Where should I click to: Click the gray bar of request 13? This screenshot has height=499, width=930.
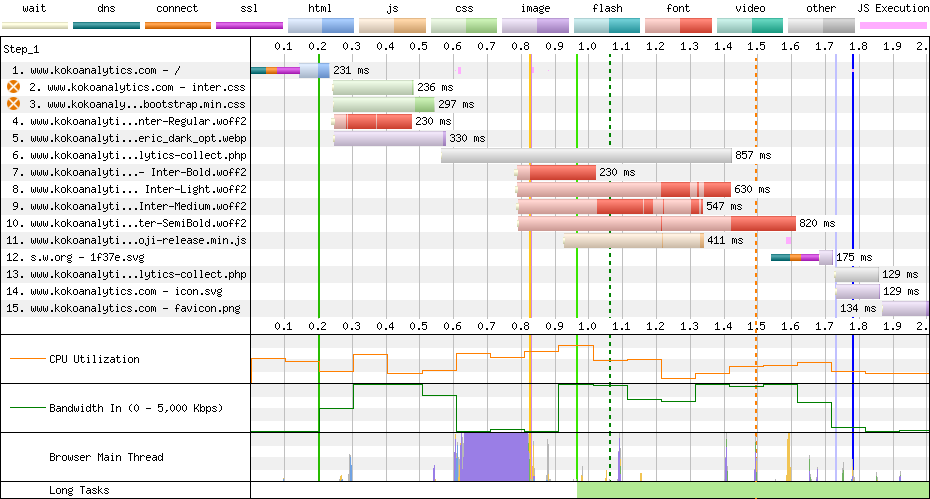coord(857,274)
